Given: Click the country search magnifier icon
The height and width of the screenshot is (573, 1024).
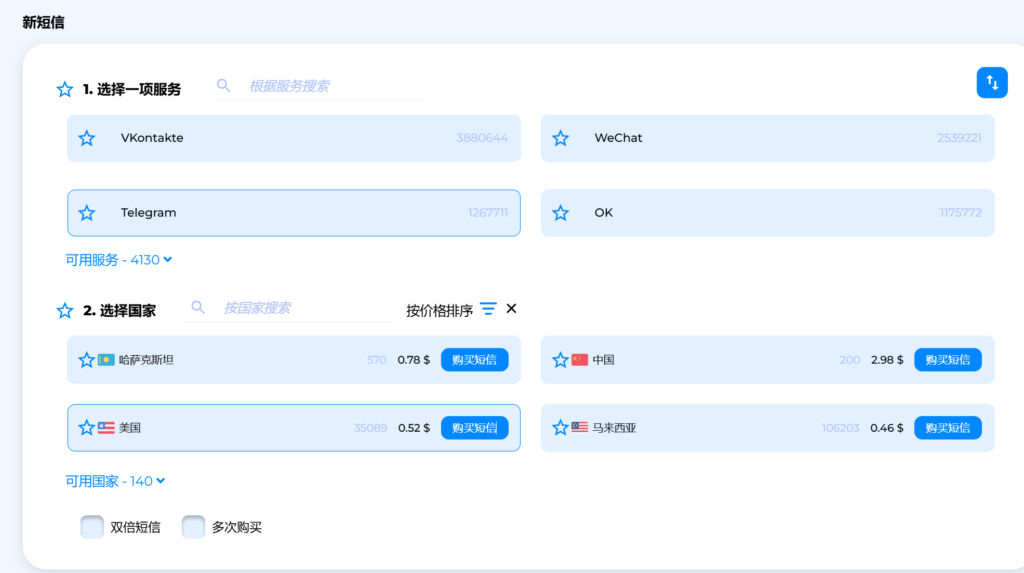Looking at the screenshot, I should [x=198, y=307].
